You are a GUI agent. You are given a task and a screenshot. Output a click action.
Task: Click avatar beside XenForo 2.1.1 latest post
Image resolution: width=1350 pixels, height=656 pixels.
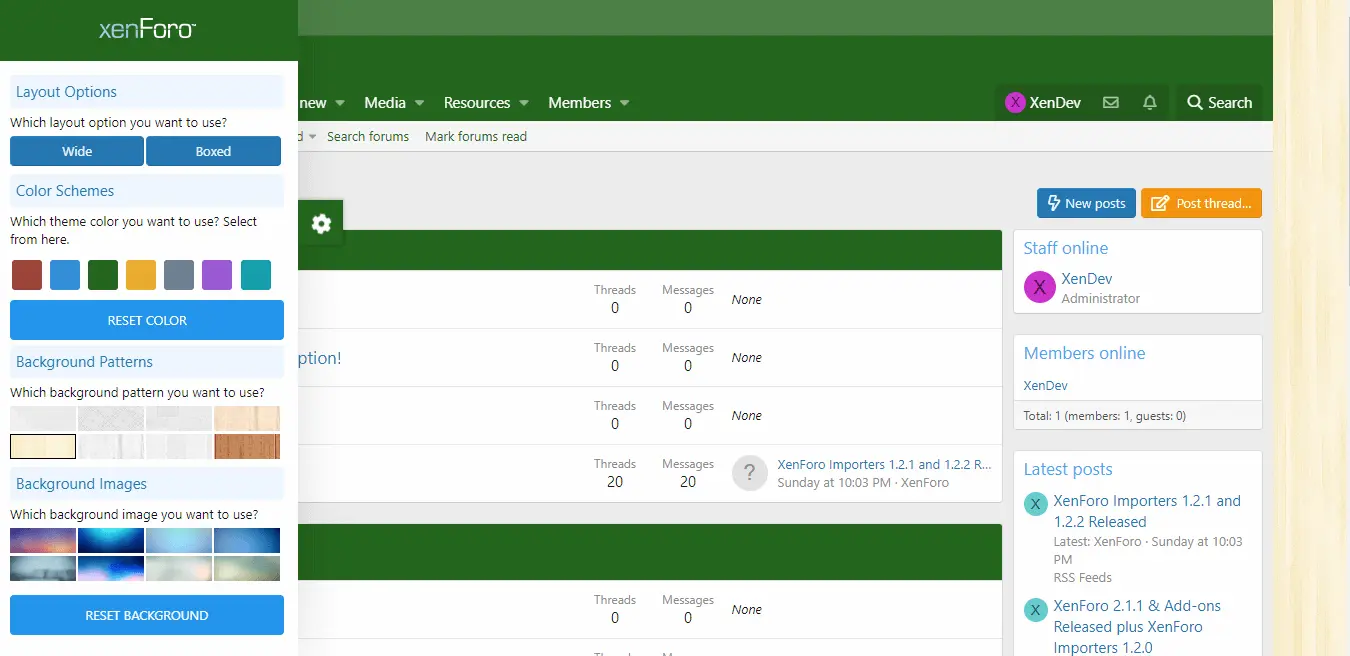(x=1035, y=609)
